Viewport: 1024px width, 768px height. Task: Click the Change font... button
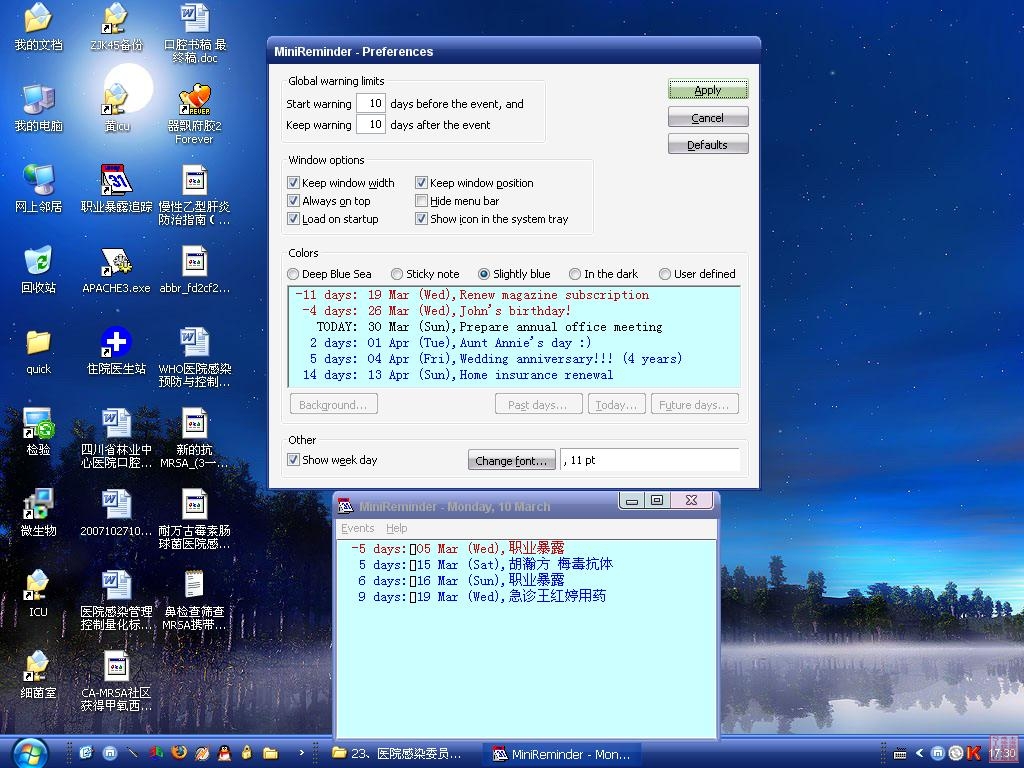511,460
